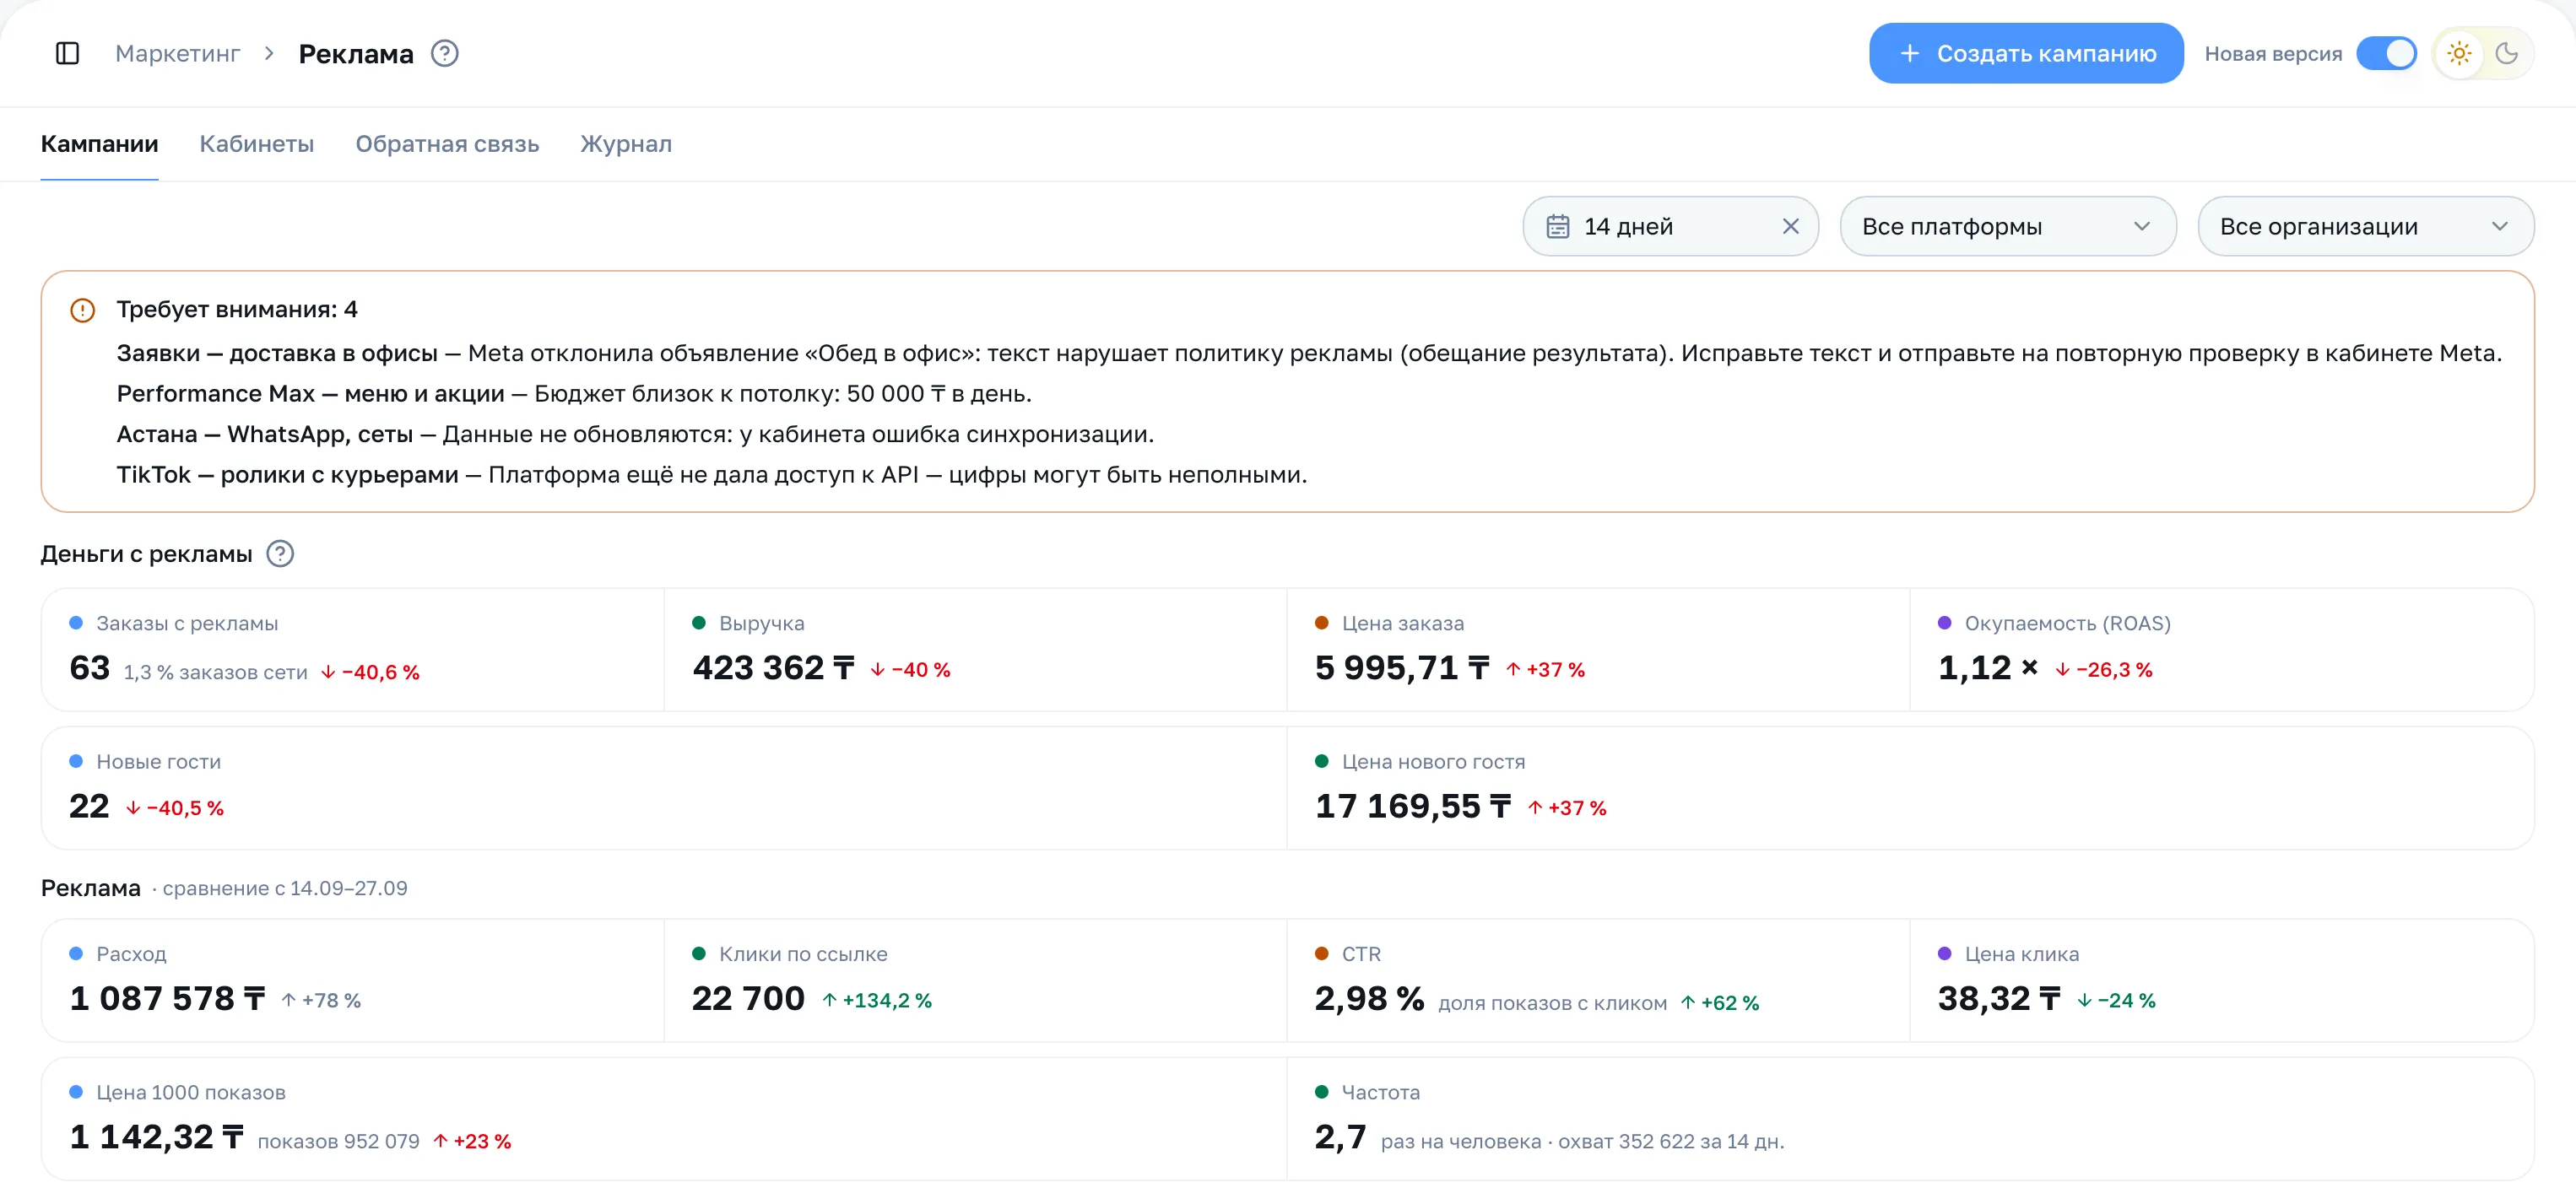Click the 1,3 % заказов сети note
This screenshot has height=1188, width=2576.
(x=215, y=672)
